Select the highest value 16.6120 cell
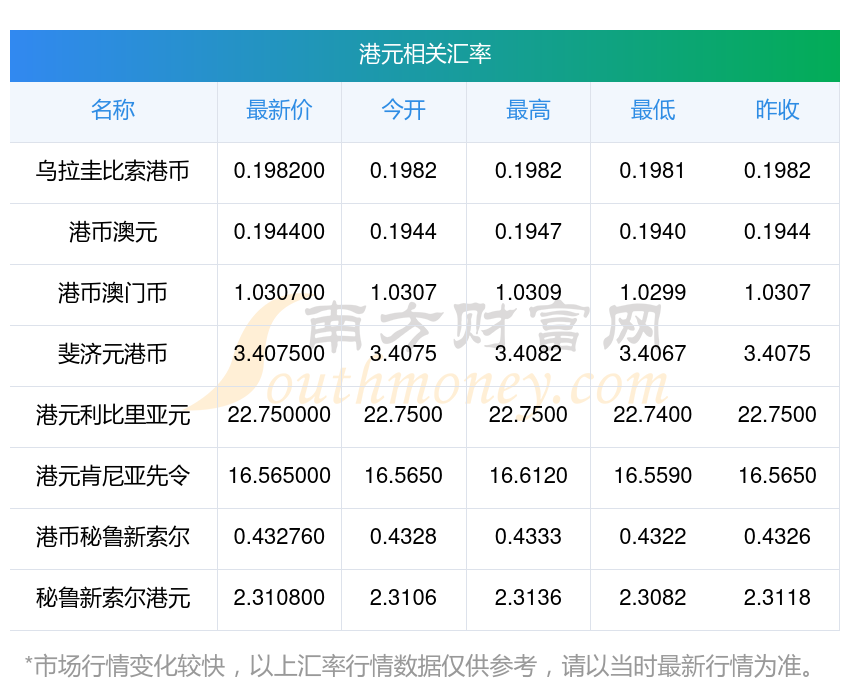 [x=528, y=476]
